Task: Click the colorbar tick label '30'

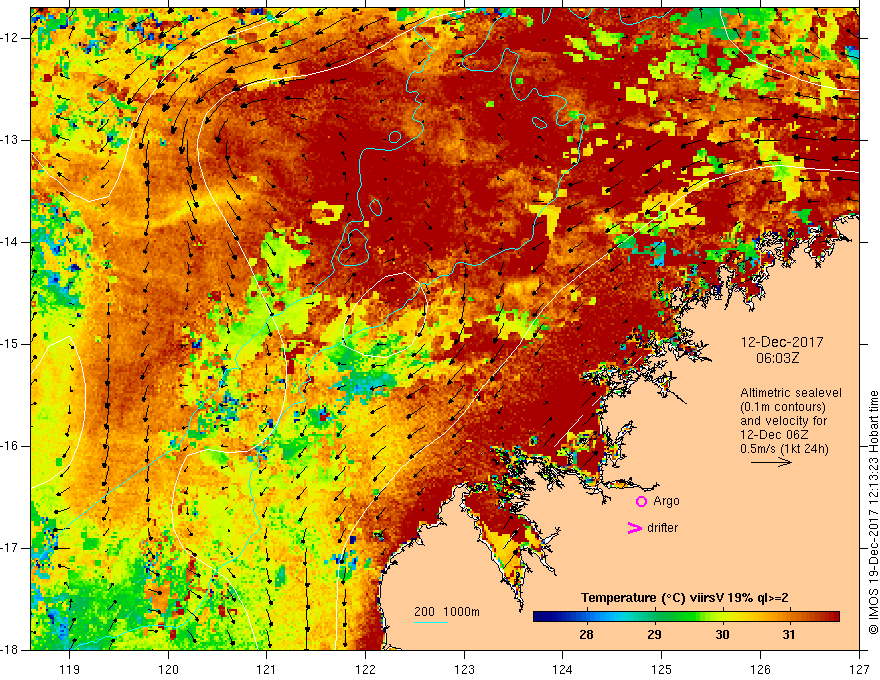Action: click(x=722, y=635)
